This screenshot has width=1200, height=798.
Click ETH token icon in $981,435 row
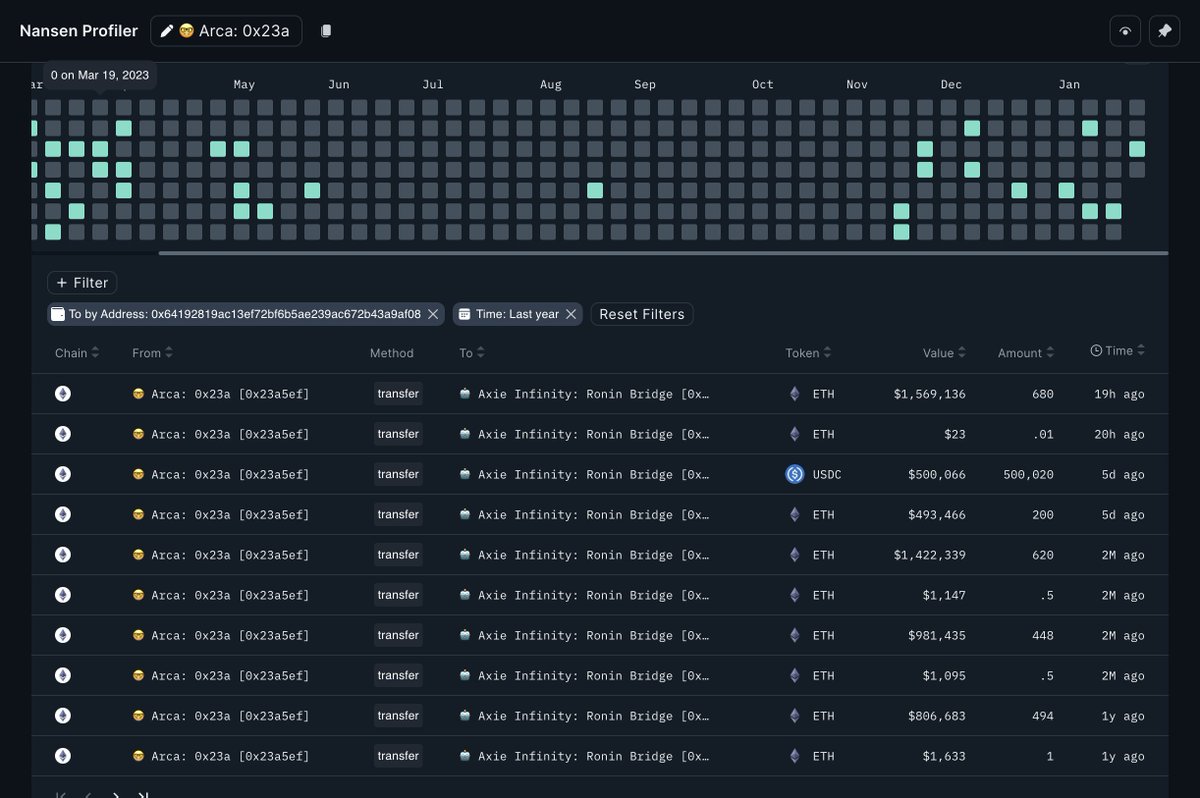(795, 635)
